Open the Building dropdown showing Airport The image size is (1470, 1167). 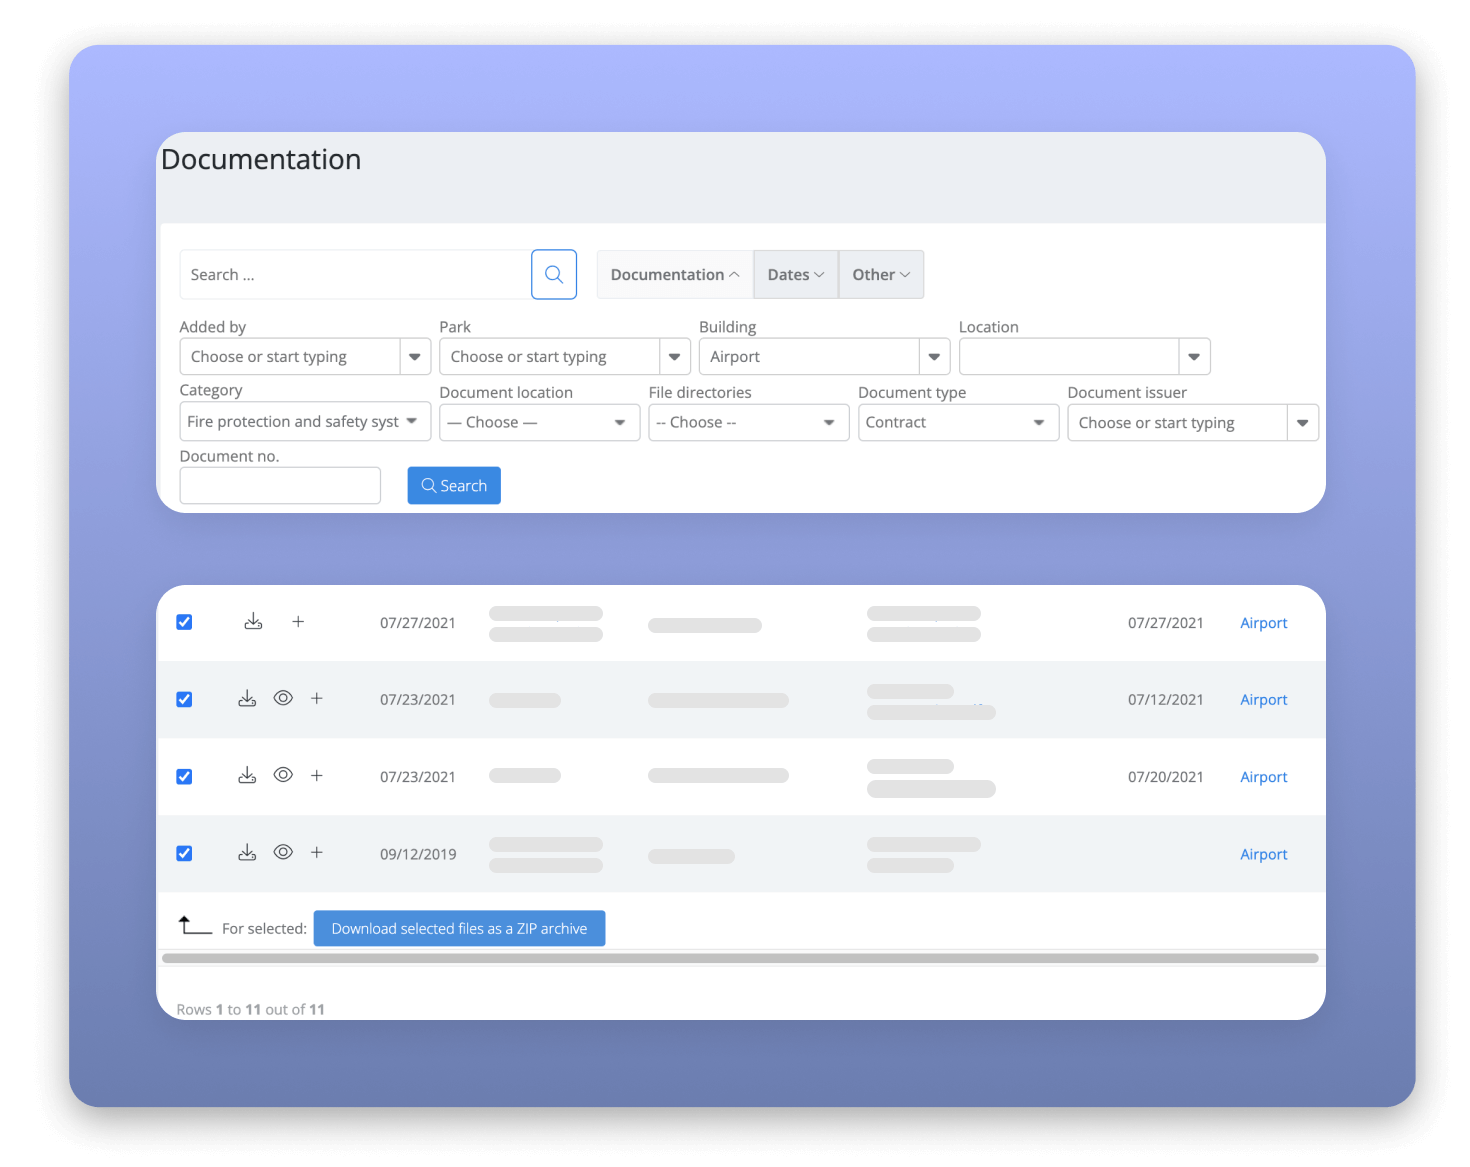pyautogui.click(x=824, y=357)
